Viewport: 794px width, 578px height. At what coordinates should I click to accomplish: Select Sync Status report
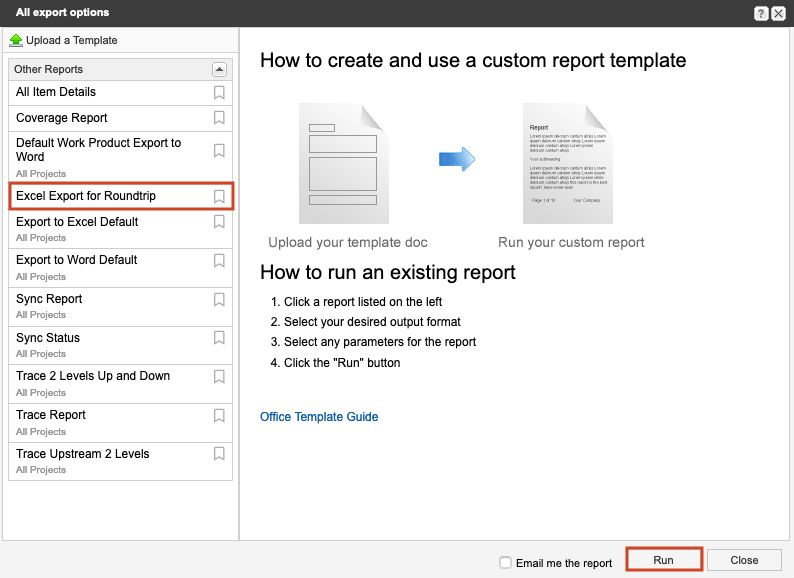[48, 338]
